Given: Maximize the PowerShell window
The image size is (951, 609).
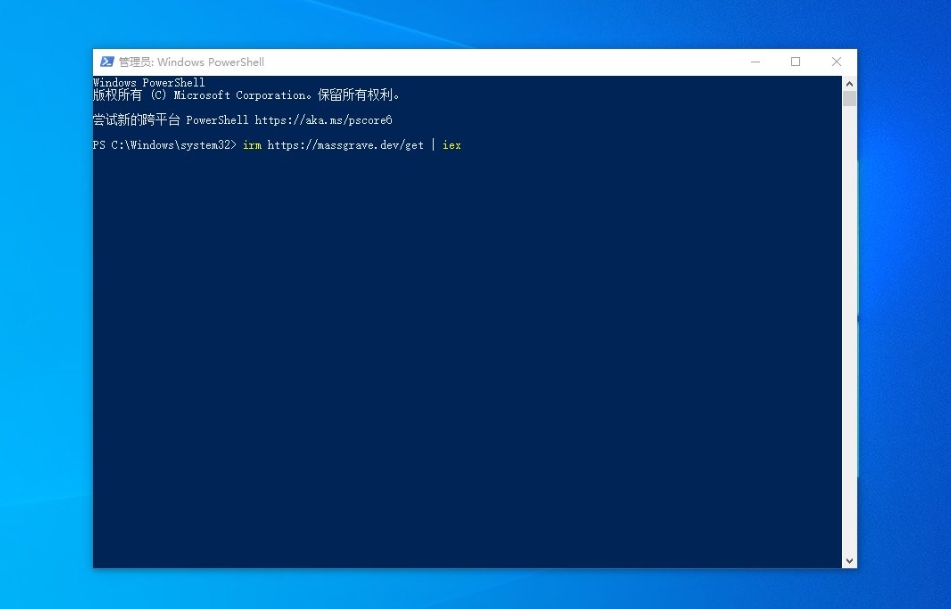Looking at the screenshot, I should pyautogui.click(x=796, y=62).
